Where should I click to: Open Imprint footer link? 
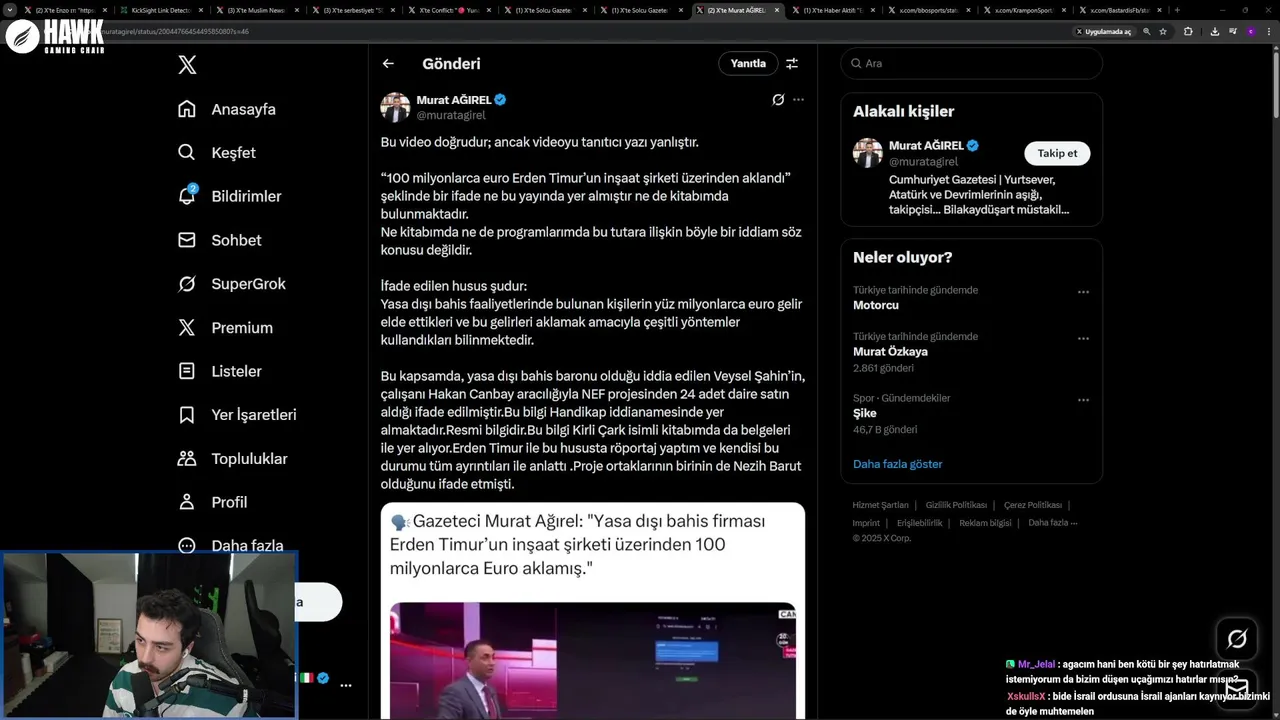click(866, 523)
